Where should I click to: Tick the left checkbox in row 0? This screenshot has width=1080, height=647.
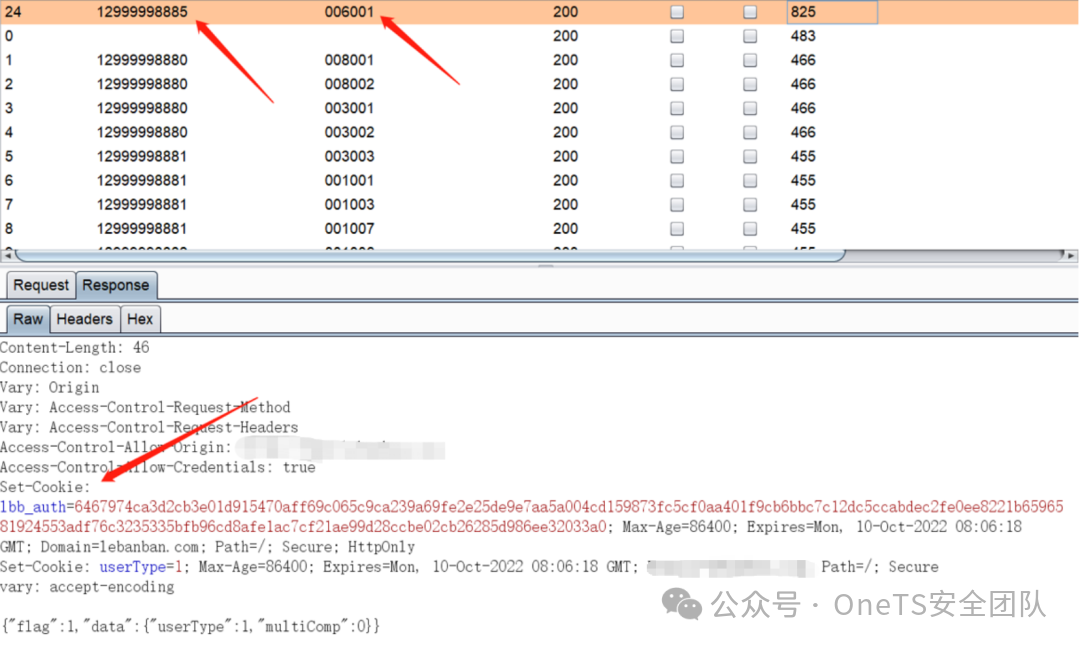click(x=677, y=36)
